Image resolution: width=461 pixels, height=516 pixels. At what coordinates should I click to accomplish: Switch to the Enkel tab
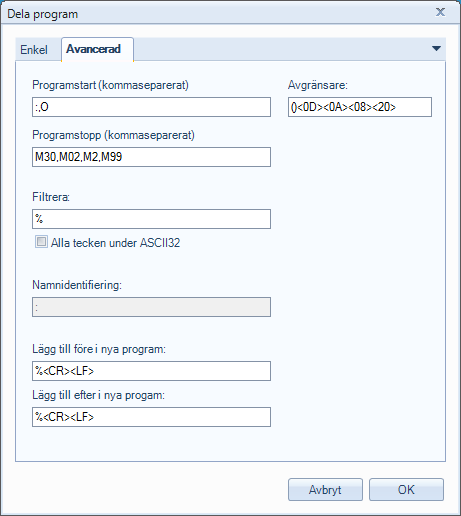(x=34, y=50)
